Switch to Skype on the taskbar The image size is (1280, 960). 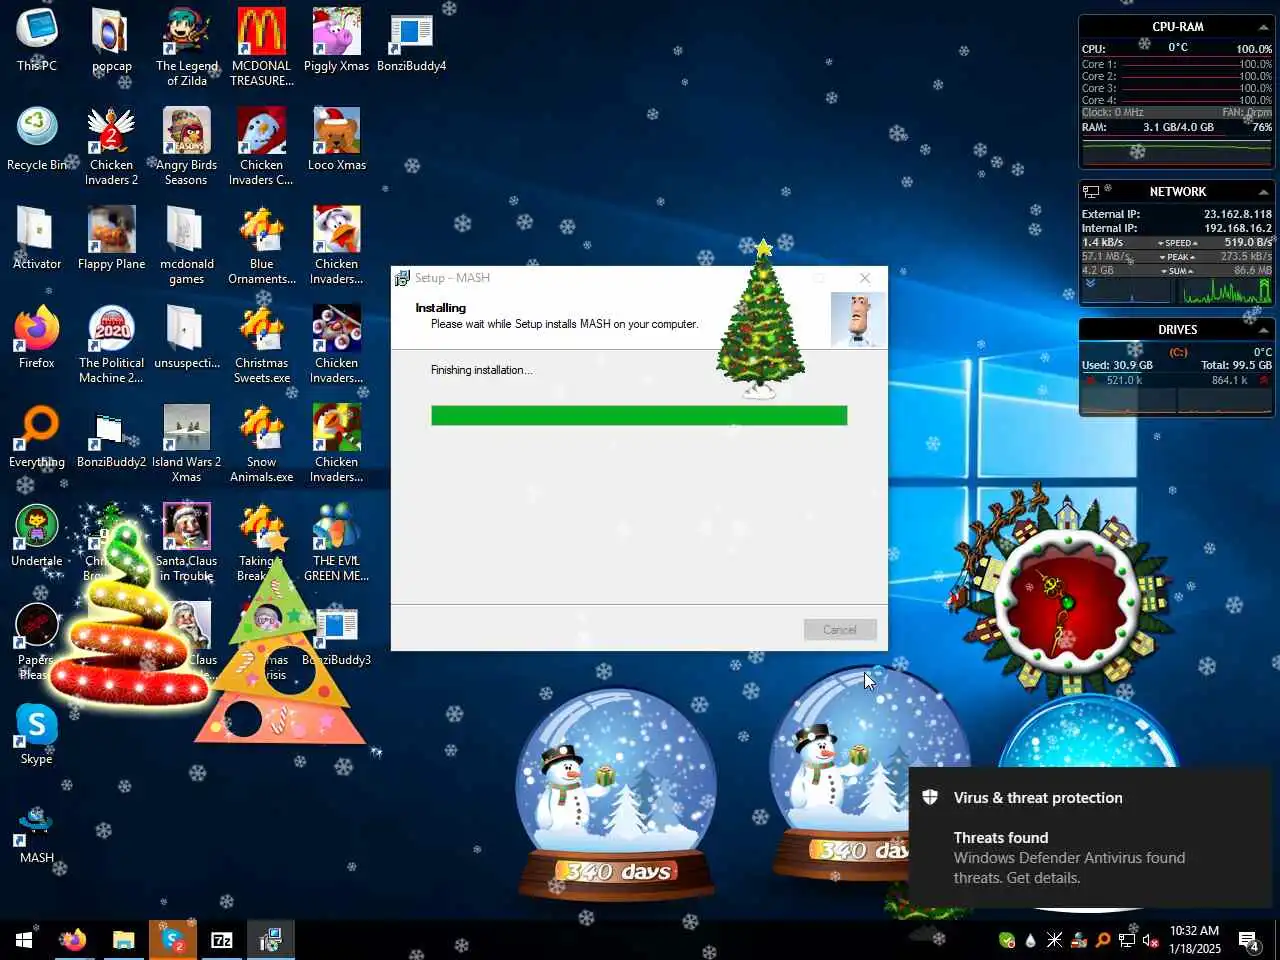click(173, 940)
